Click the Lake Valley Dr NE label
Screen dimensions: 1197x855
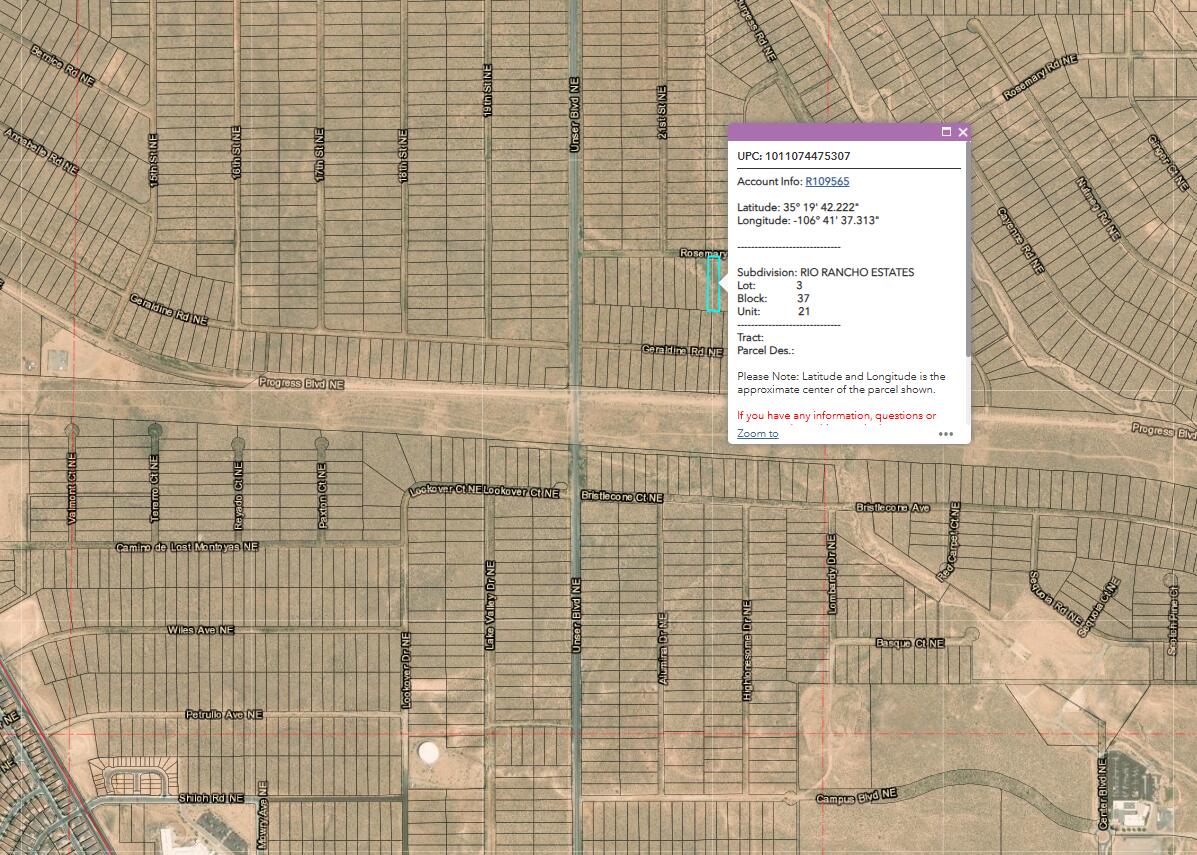(x=490, y=605)
